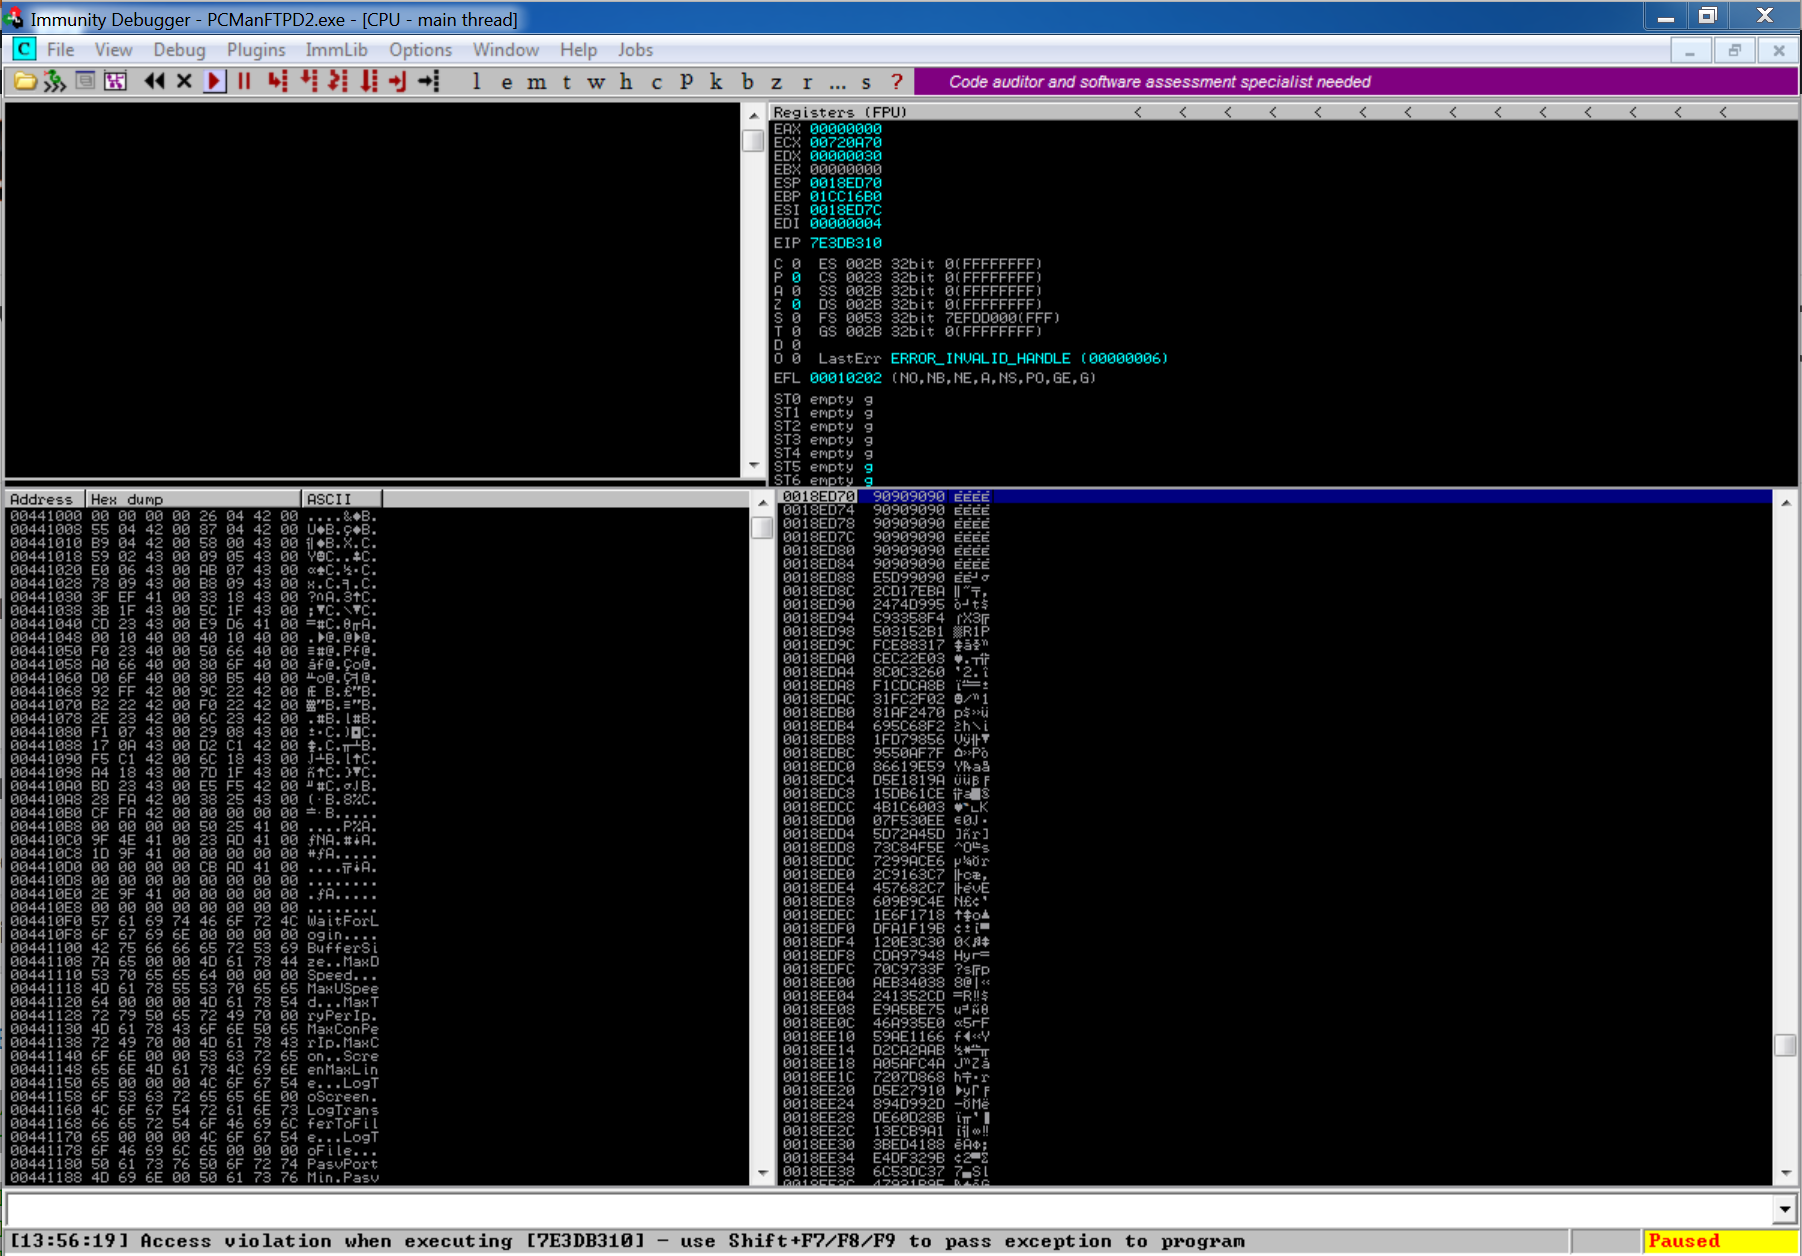Show Windows via 'w' button
Viewport: 1802px width, 1256px height.
tap(596, 82)
